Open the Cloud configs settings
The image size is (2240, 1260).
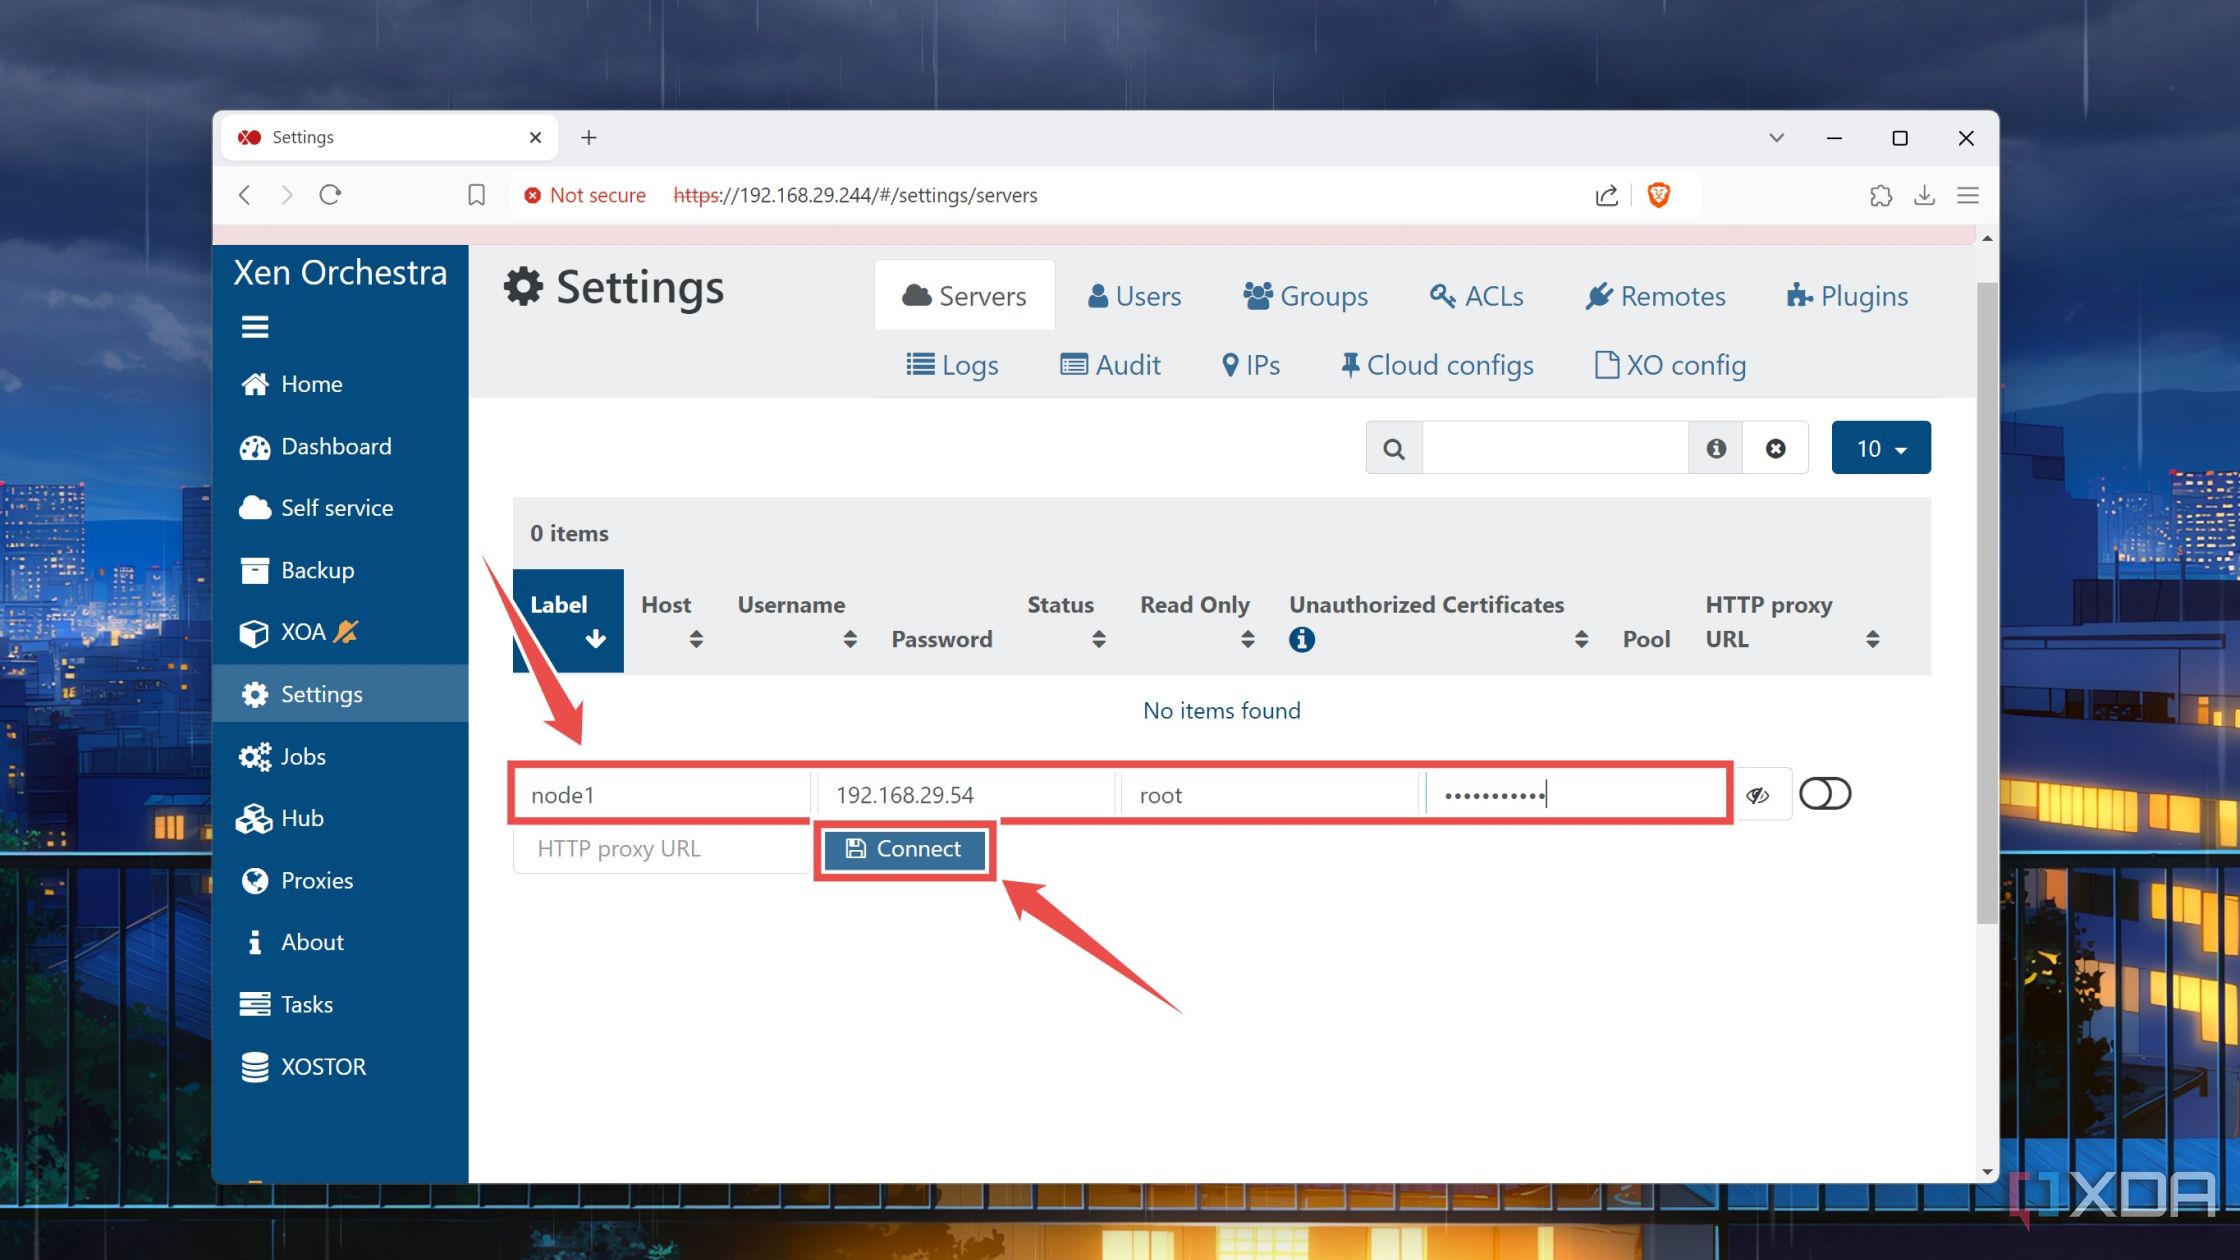1434,365
